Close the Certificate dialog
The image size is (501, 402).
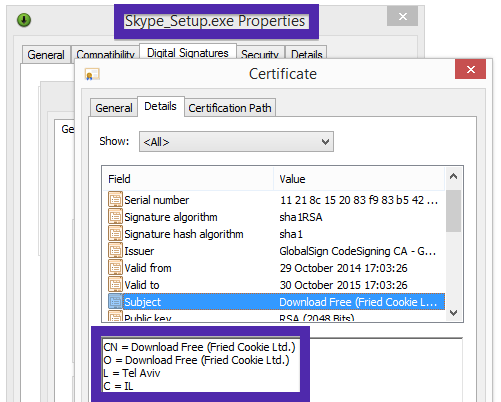[x=470, y=69]
